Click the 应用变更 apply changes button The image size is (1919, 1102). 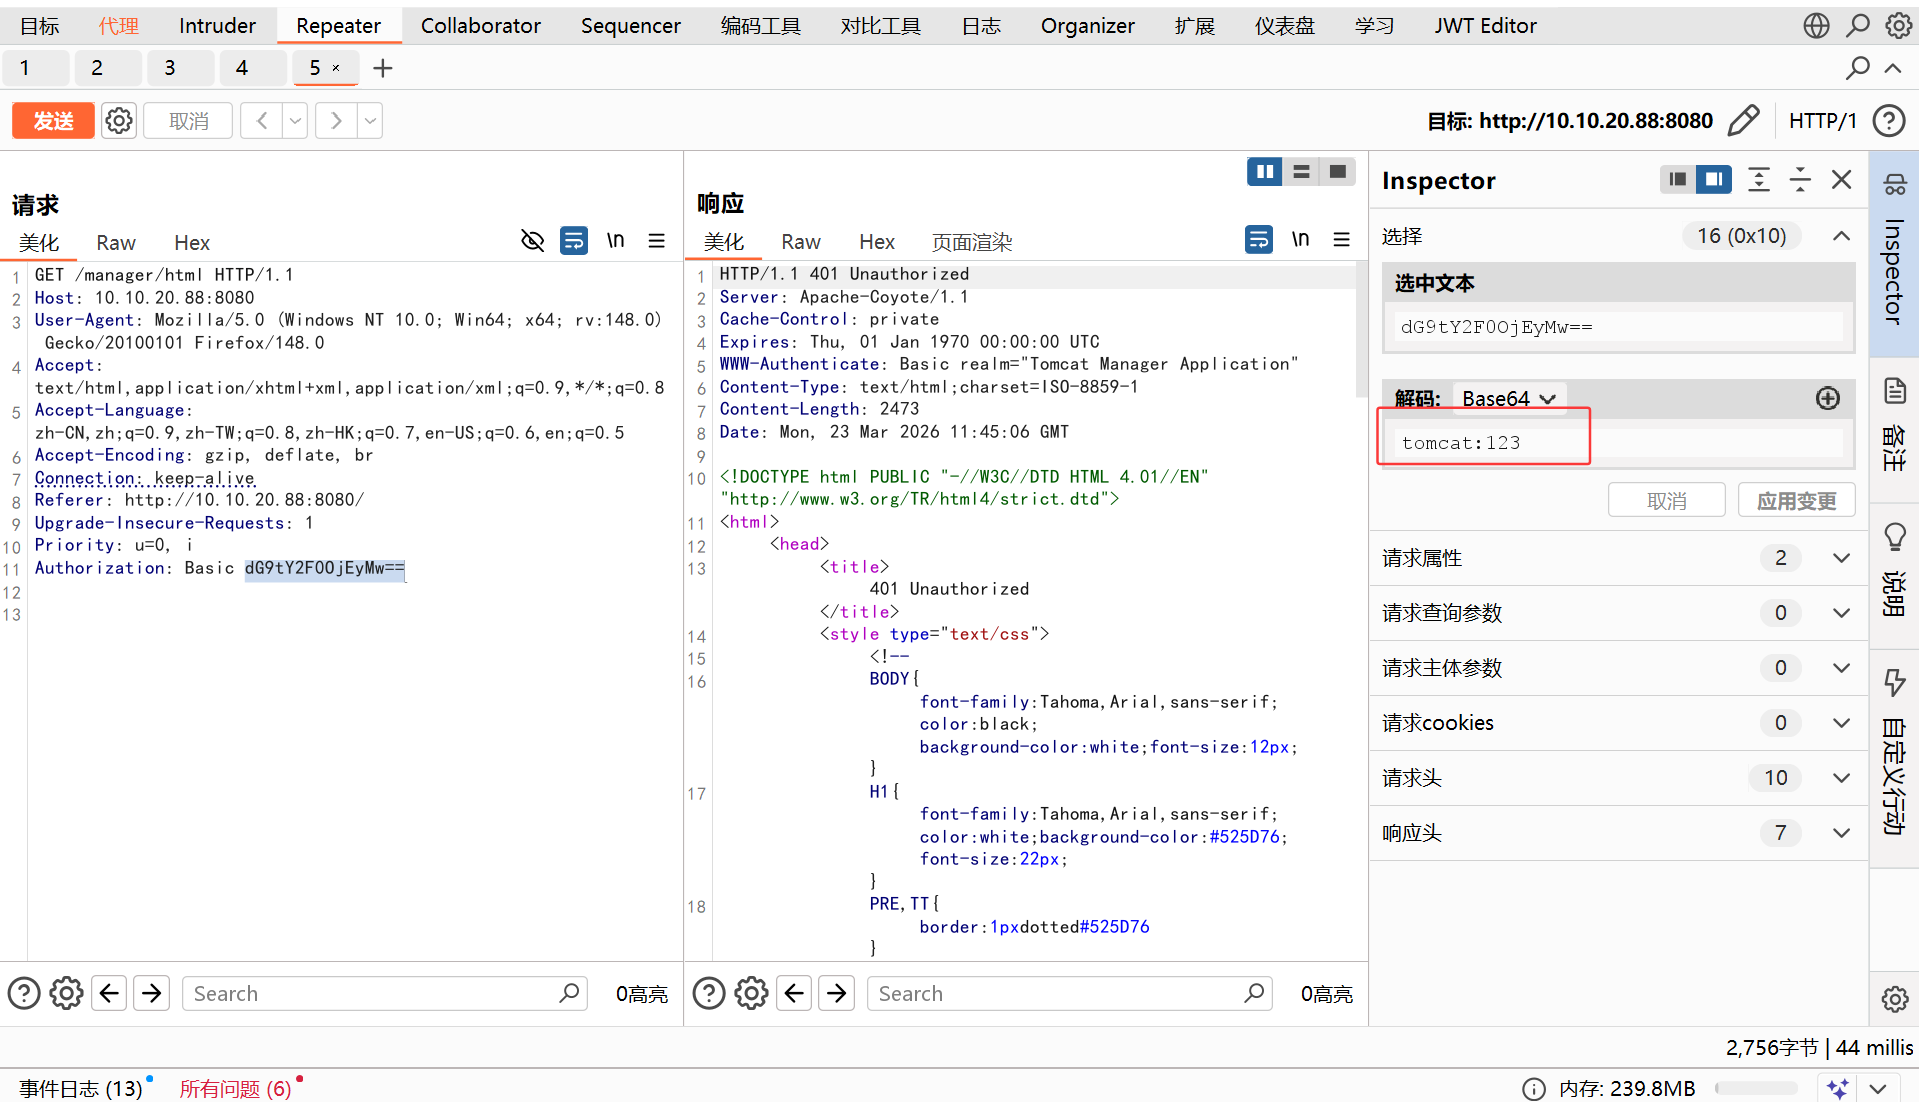(x=1796, y=501)
